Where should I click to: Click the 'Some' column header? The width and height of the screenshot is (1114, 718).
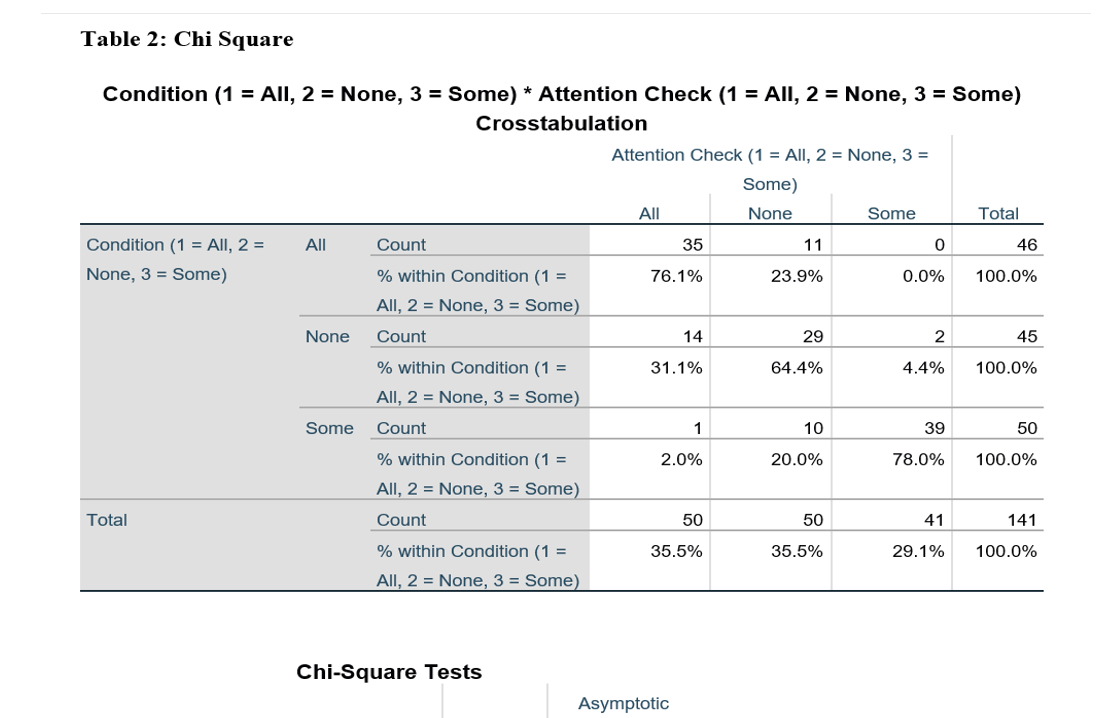point(891,213)
